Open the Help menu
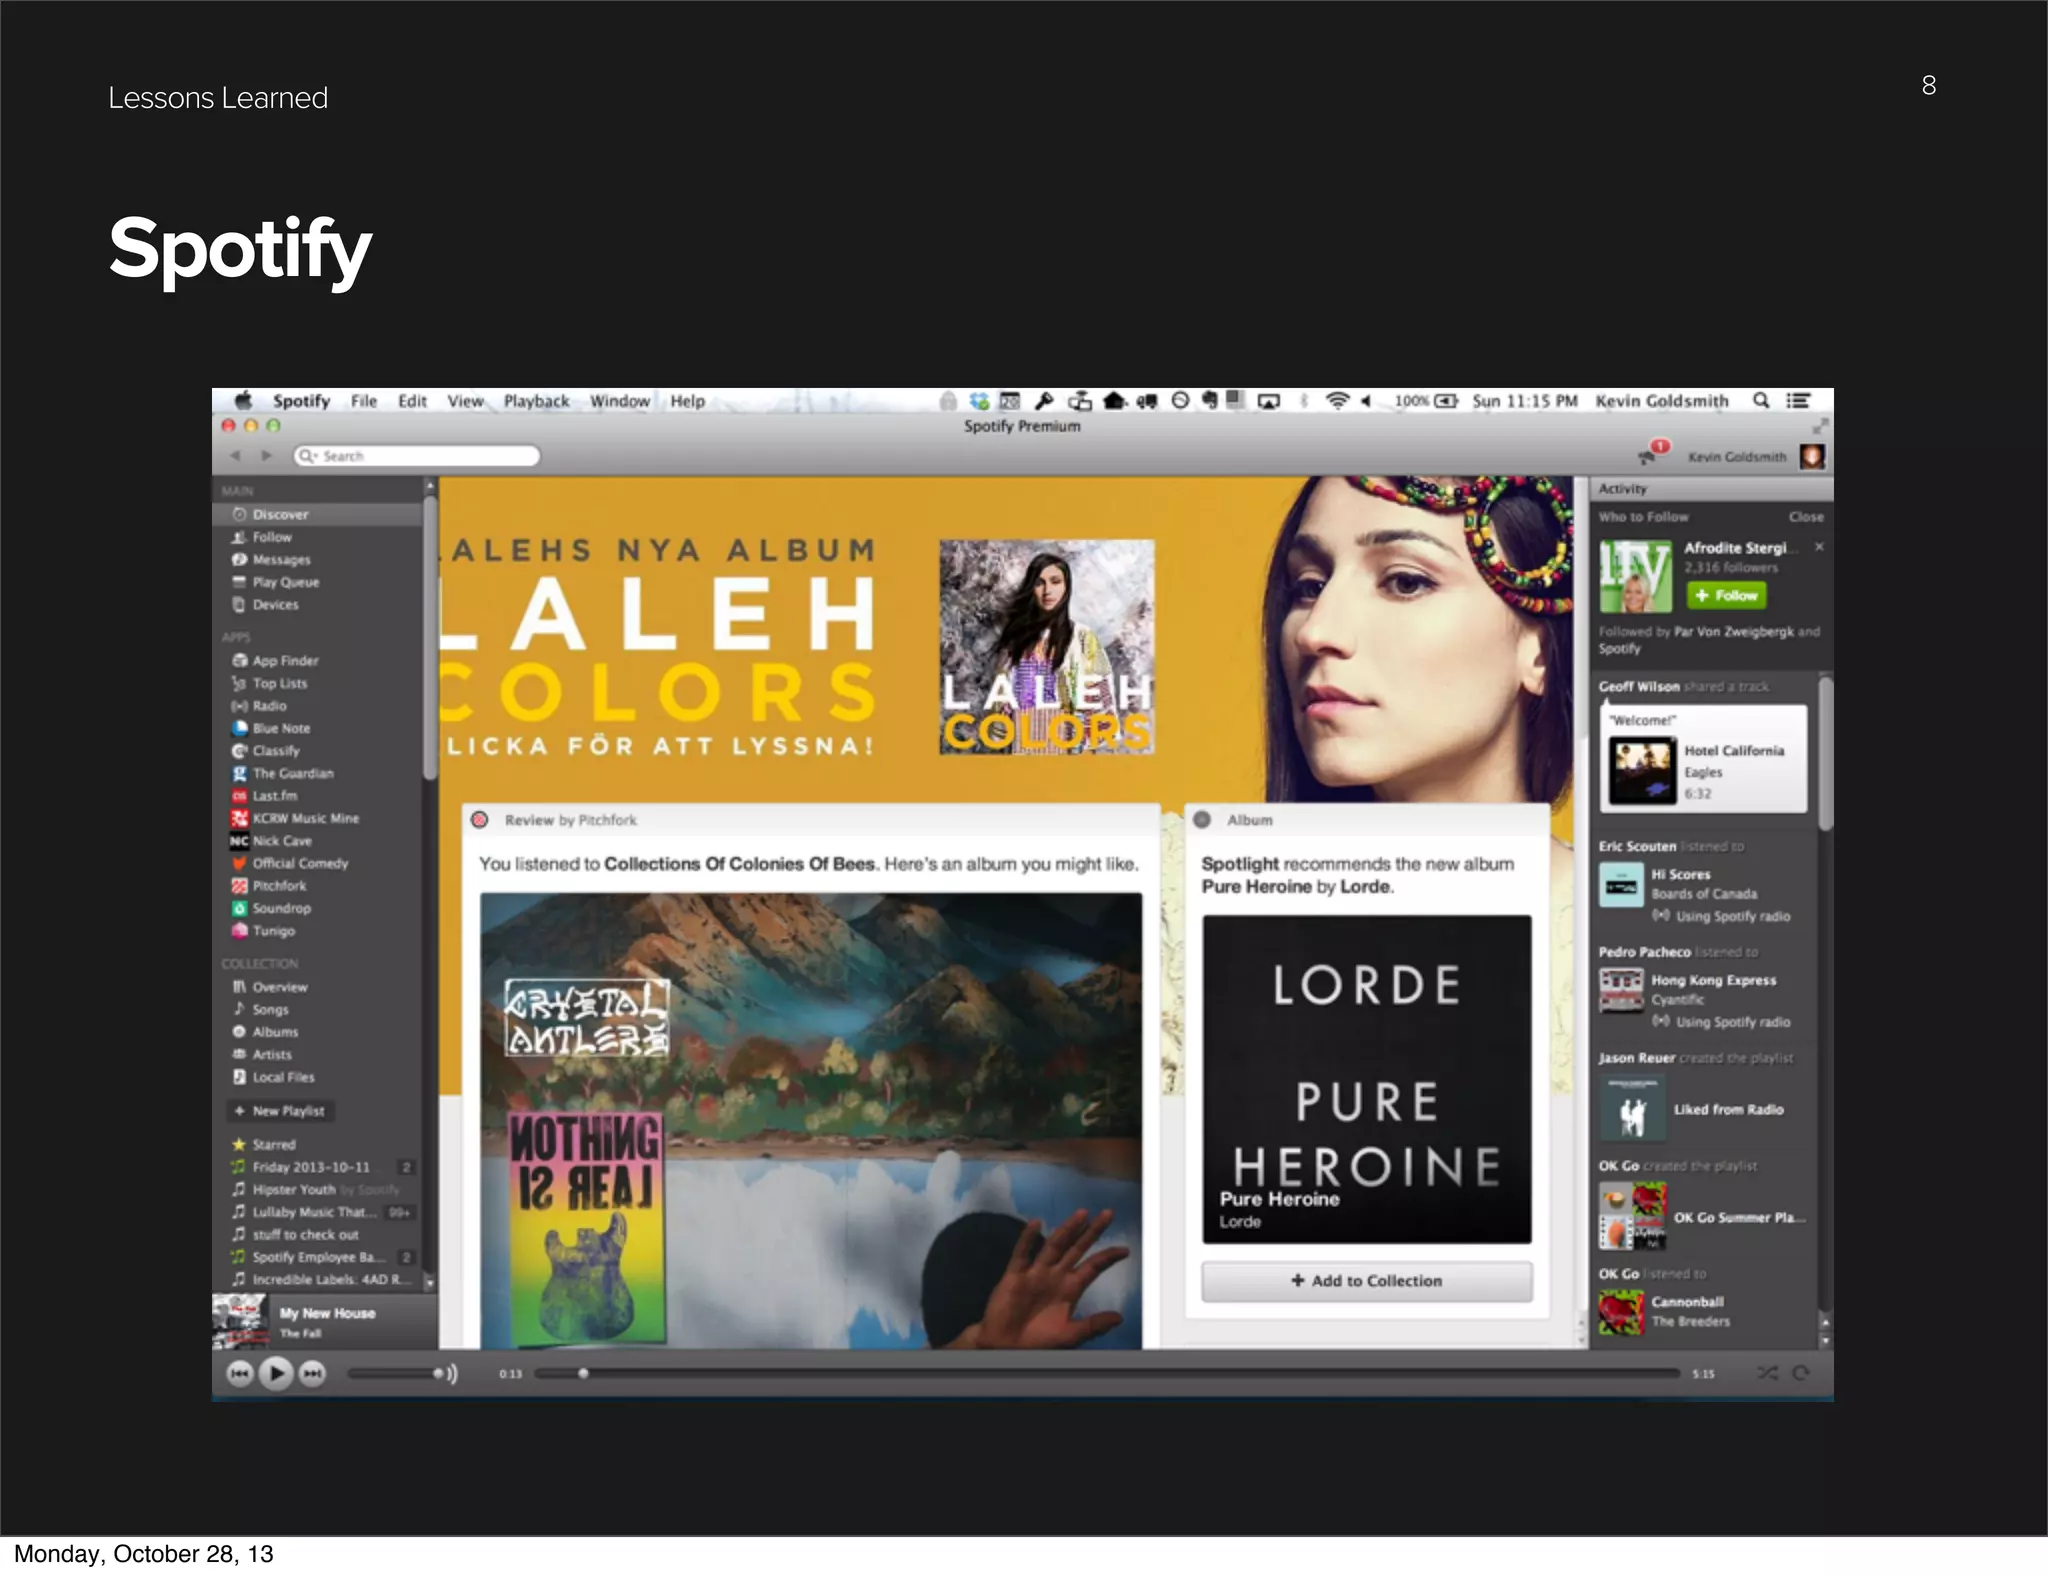Image resolution: width=2048 pixels, height=1576 pixels. click(687, 401)
